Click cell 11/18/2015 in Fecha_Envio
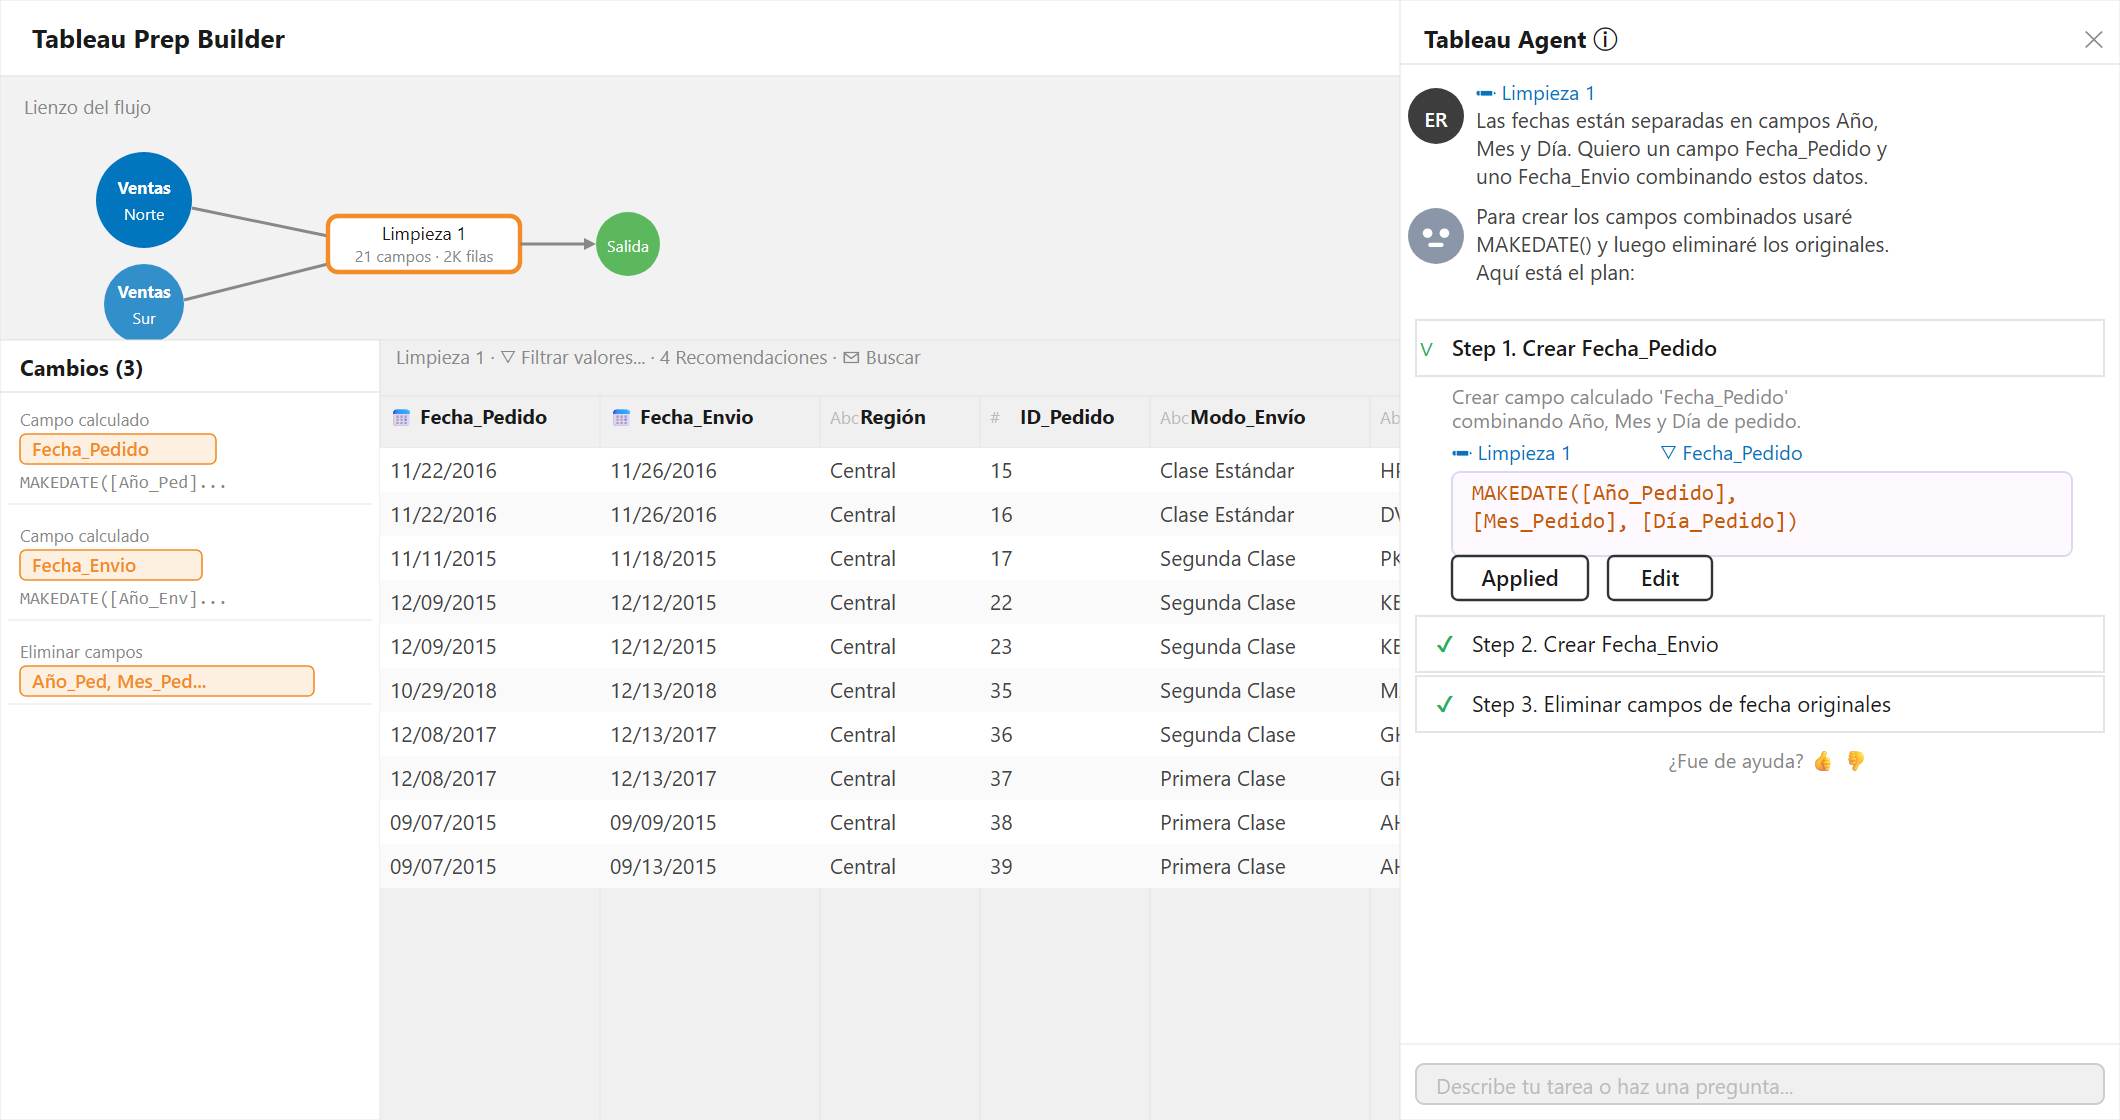 tap(663, 559)
